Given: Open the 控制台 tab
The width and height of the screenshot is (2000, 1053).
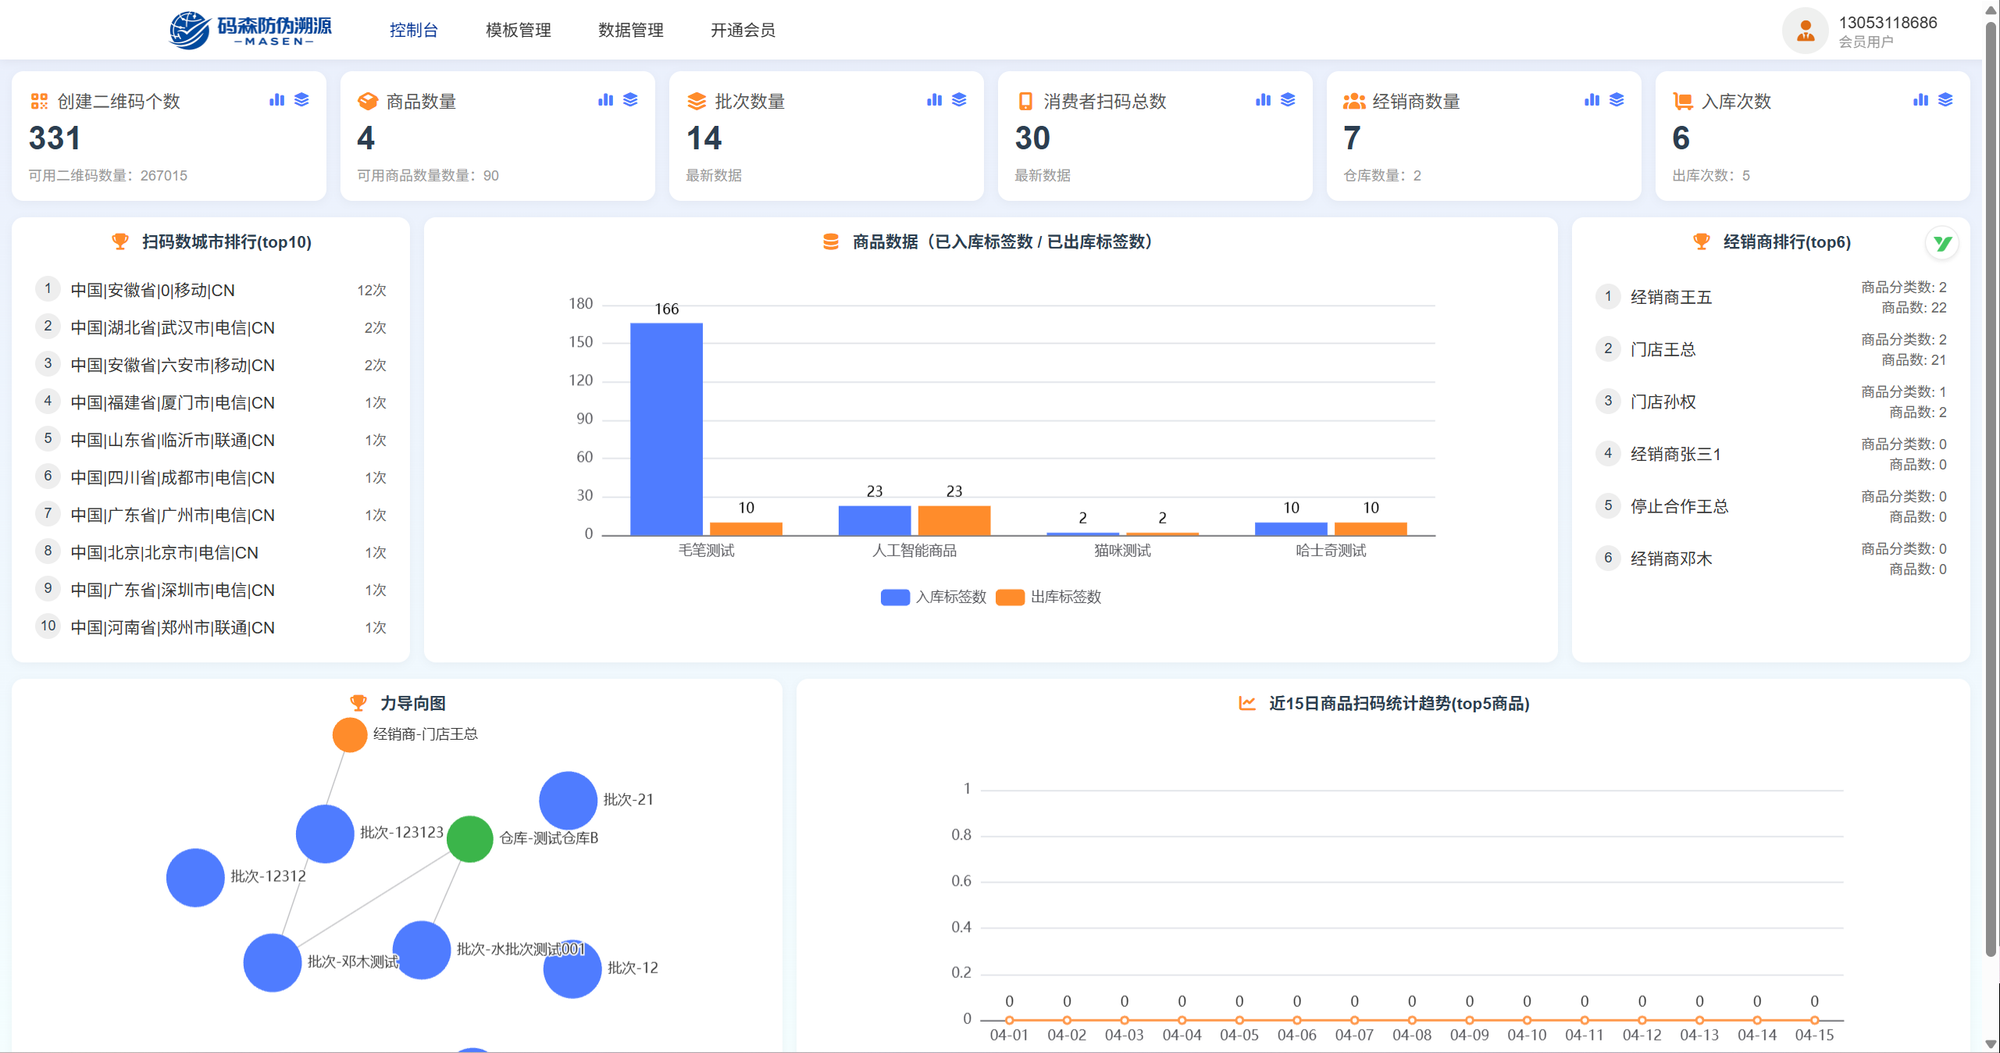Looking at the screenshot, I should click(x=414, y=30).
